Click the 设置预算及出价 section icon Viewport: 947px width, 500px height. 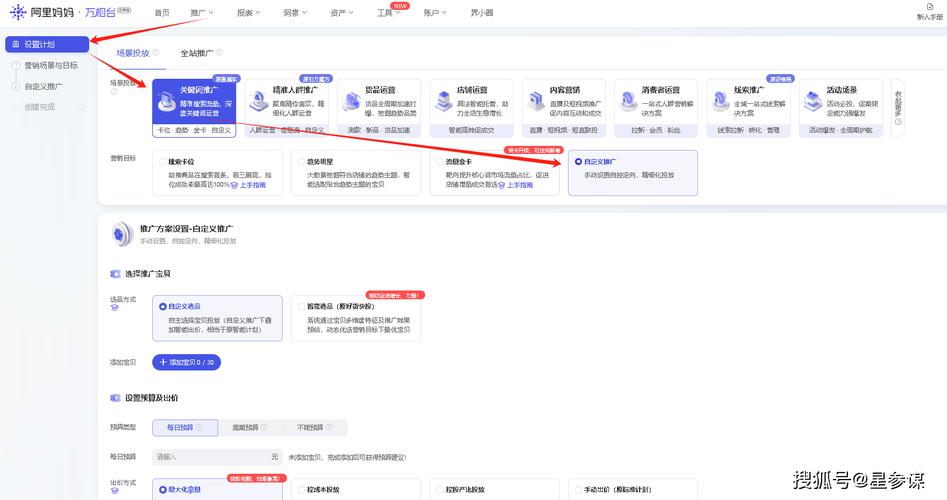pos(115,398)
